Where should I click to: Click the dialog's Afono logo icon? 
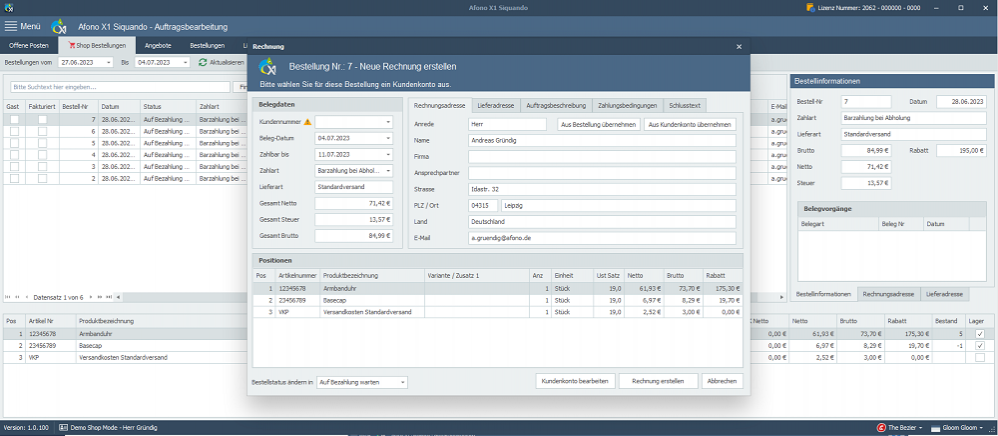click(269, 66)
